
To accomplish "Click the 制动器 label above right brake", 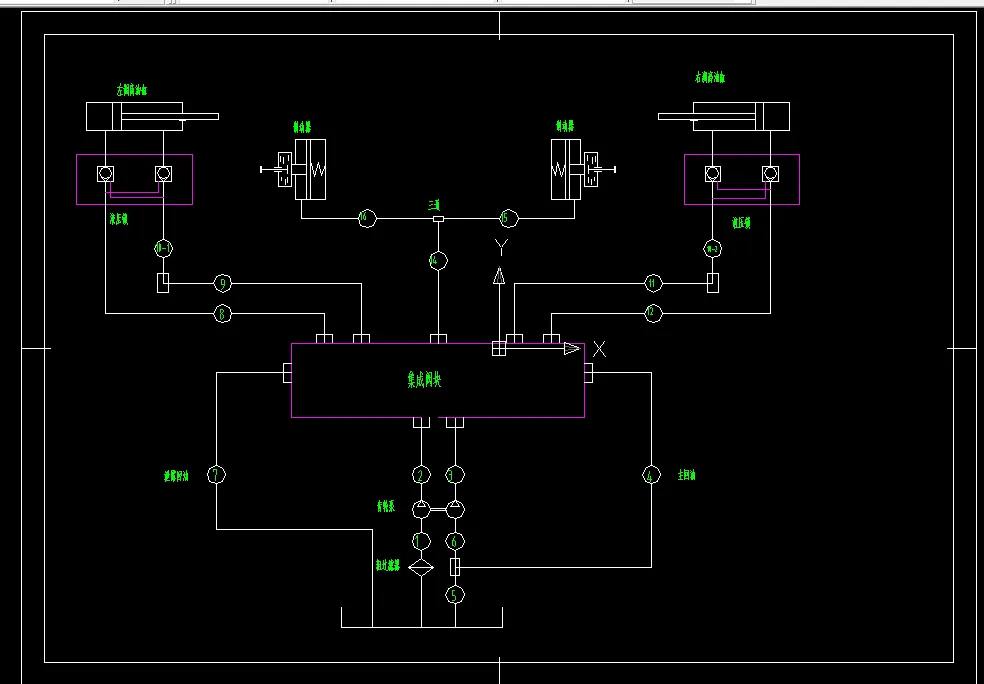I will (x=565, y=127).
